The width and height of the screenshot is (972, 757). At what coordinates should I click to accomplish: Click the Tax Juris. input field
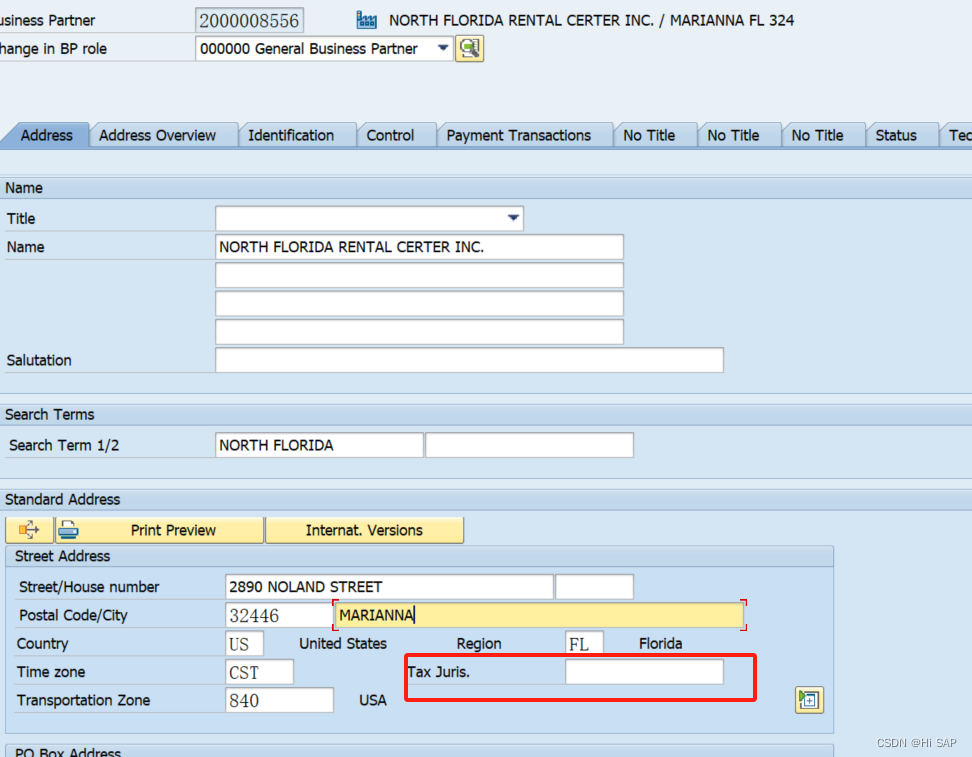(x=644, y=672)
